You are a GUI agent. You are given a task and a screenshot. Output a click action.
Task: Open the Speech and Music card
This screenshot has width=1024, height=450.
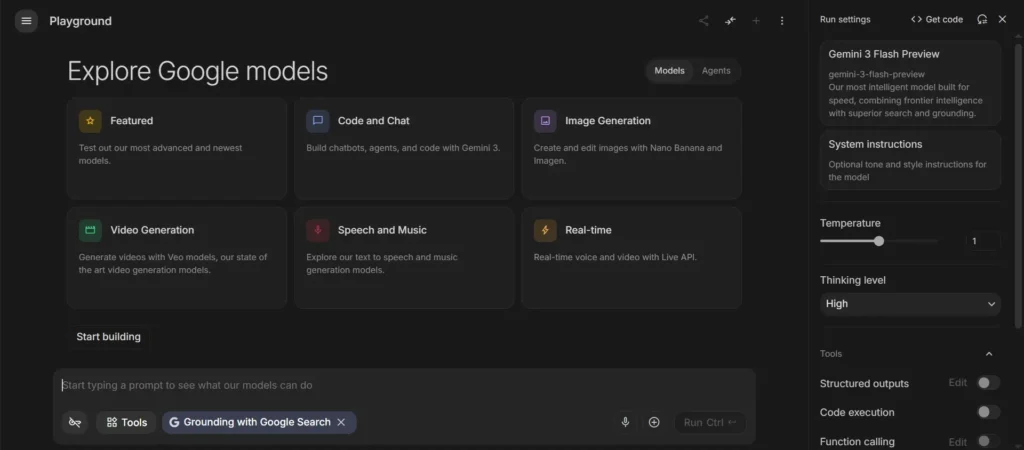[404, 257]
